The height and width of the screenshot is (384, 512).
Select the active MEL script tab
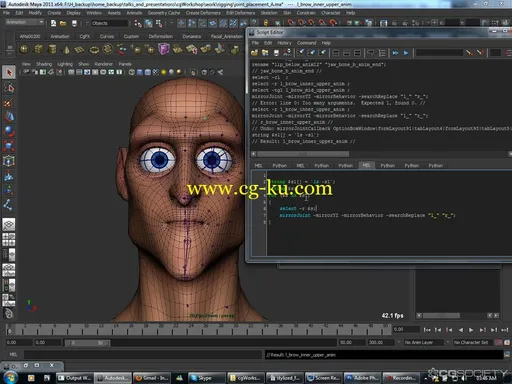point(366,165)
